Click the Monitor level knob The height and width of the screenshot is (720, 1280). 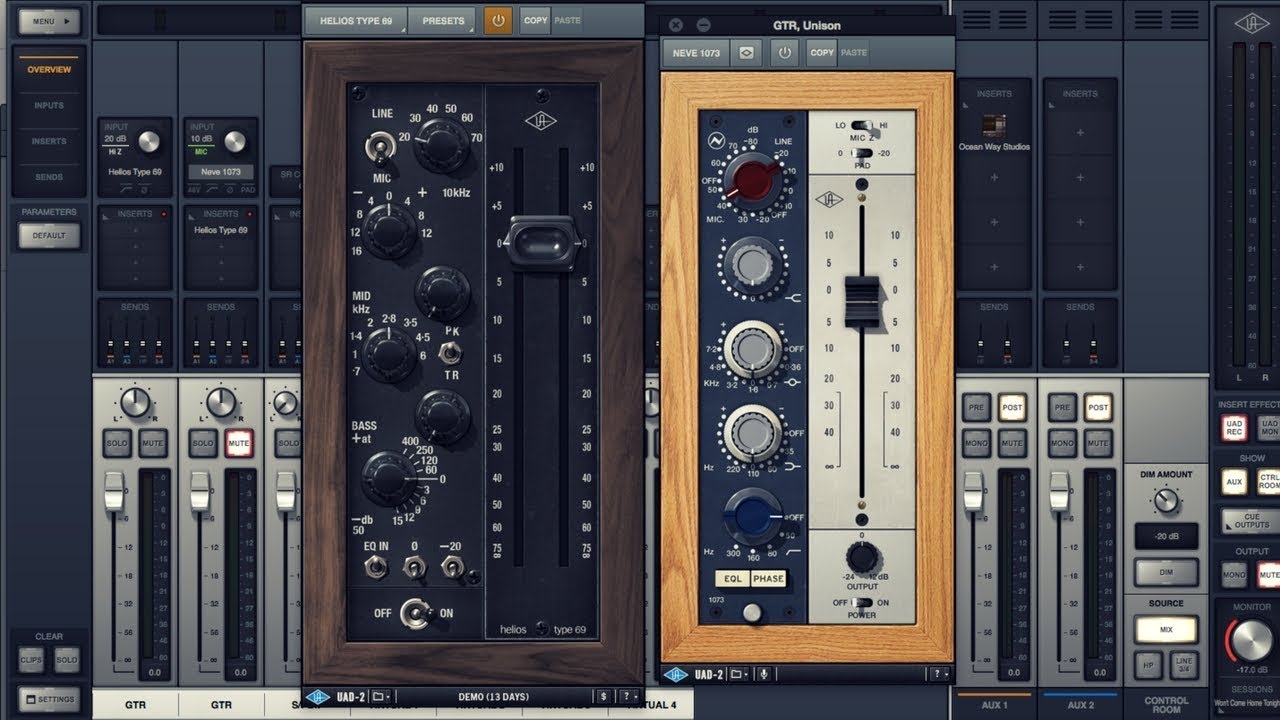click(x=1251, y=640)
